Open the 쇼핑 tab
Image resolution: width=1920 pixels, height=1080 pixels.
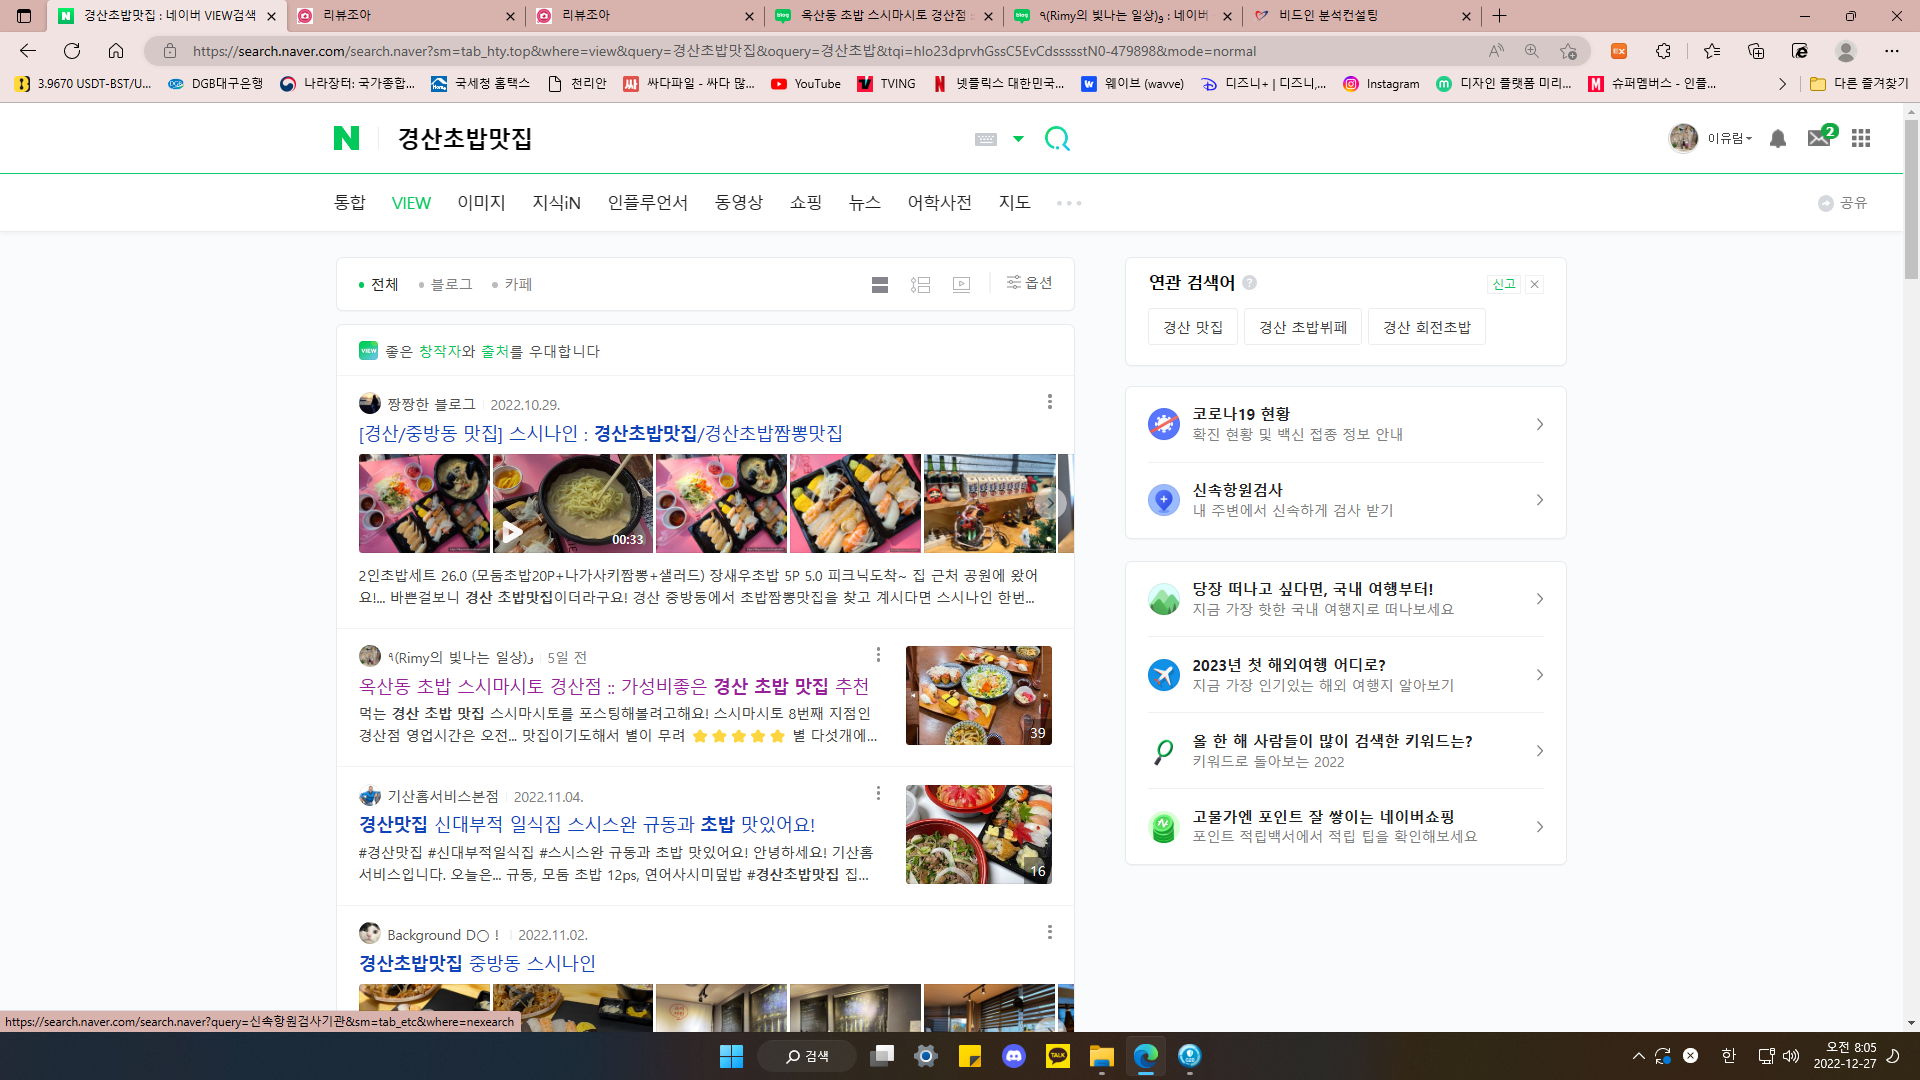(806, 203)
